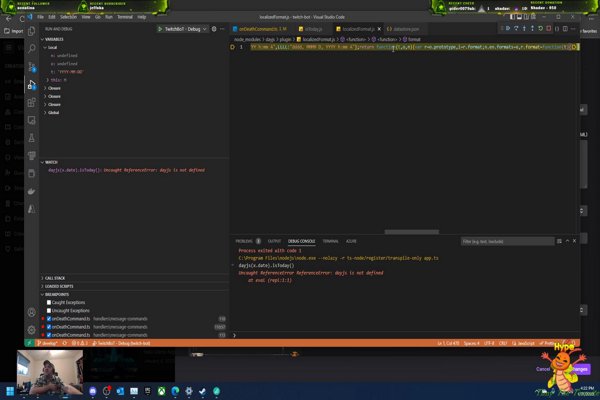
Task: Start debugging with green play button
Action: 160,29
